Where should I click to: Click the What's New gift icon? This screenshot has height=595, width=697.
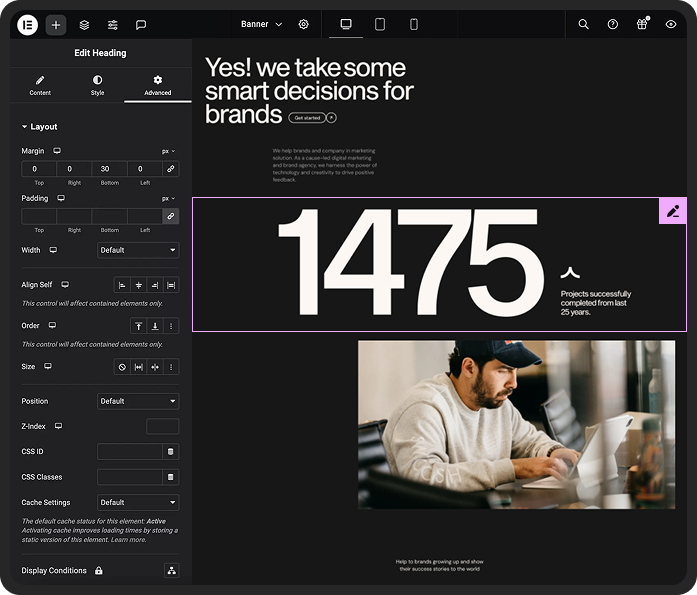(x=641, y=24)
